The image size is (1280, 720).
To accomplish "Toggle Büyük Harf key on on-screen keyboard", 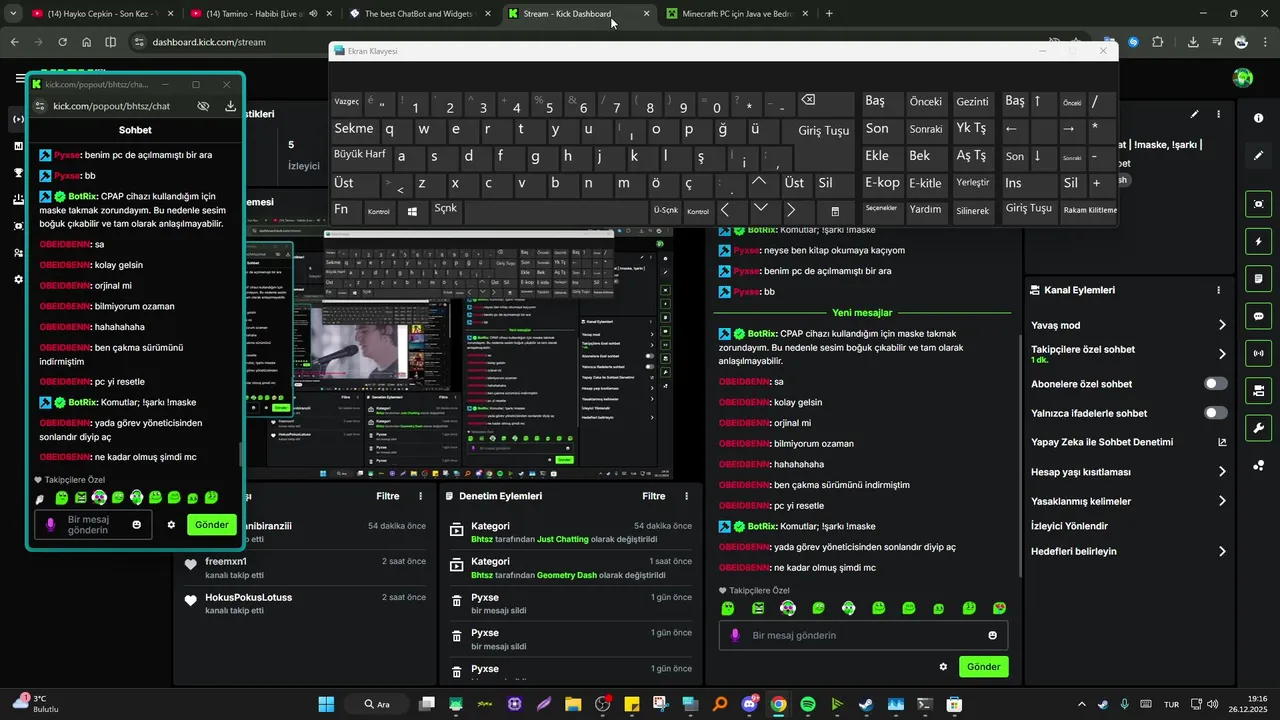I will click(x=360, y=156).
